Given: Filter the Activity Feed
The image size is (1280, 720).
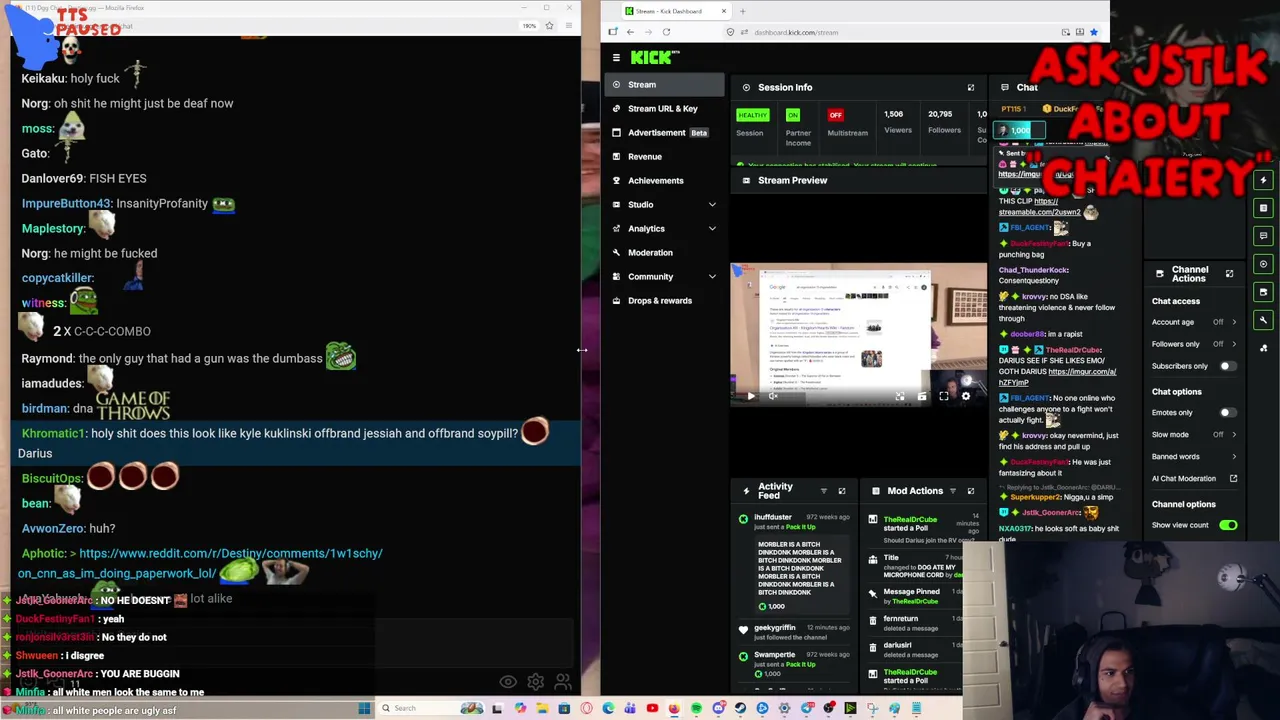Looking at the screenshot, I should pyautogui.click(x=823, y=491).
